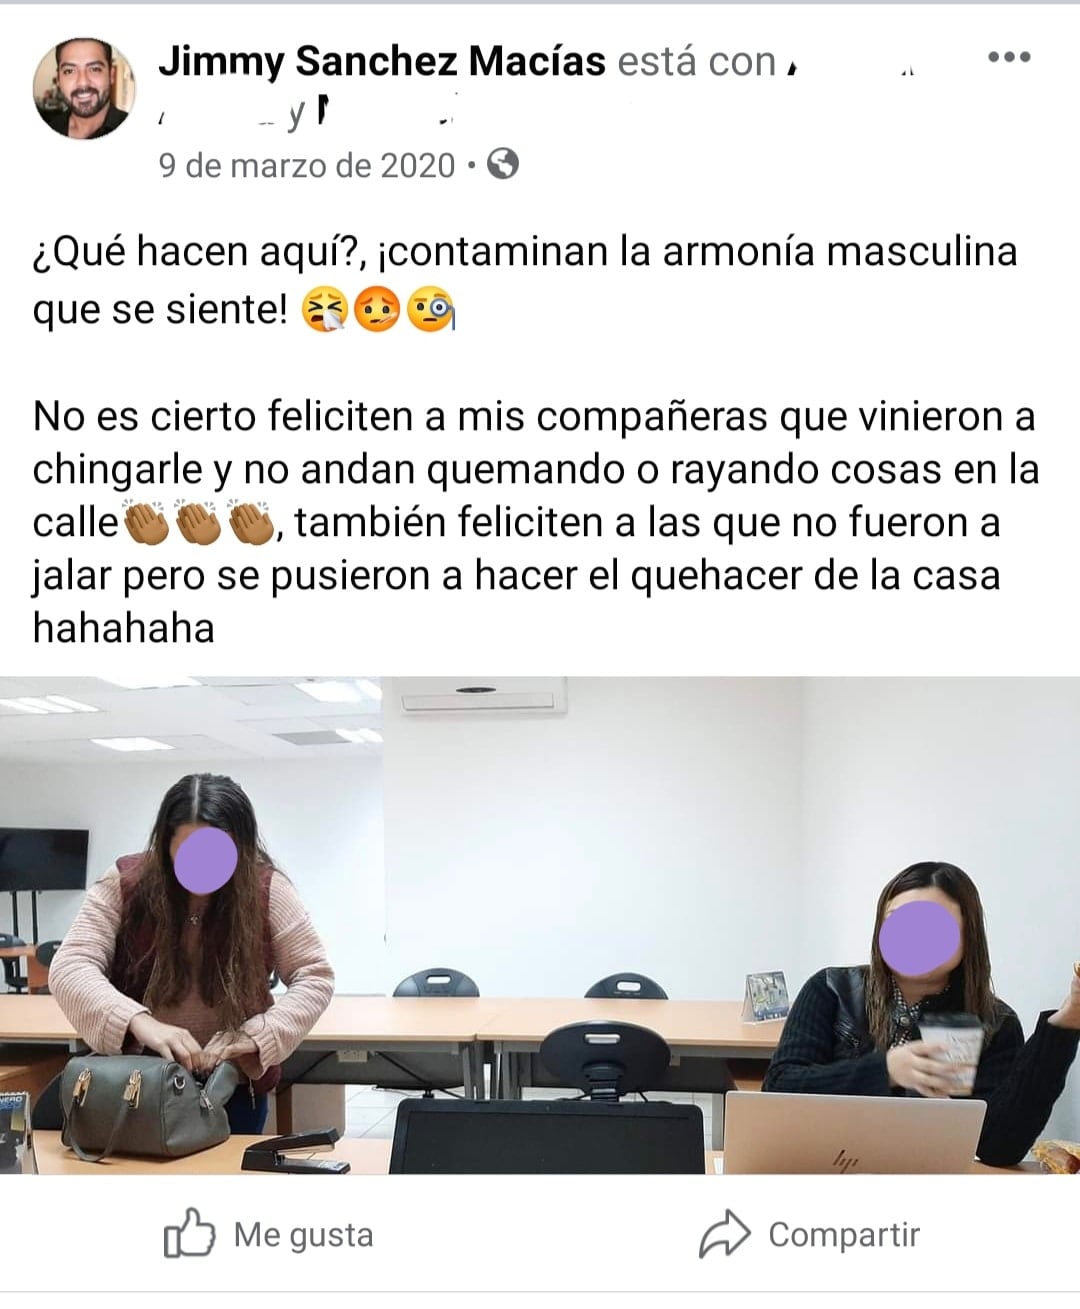Open the attached office photo
Screen dimensions: 1080x1309
click(540, 925)
